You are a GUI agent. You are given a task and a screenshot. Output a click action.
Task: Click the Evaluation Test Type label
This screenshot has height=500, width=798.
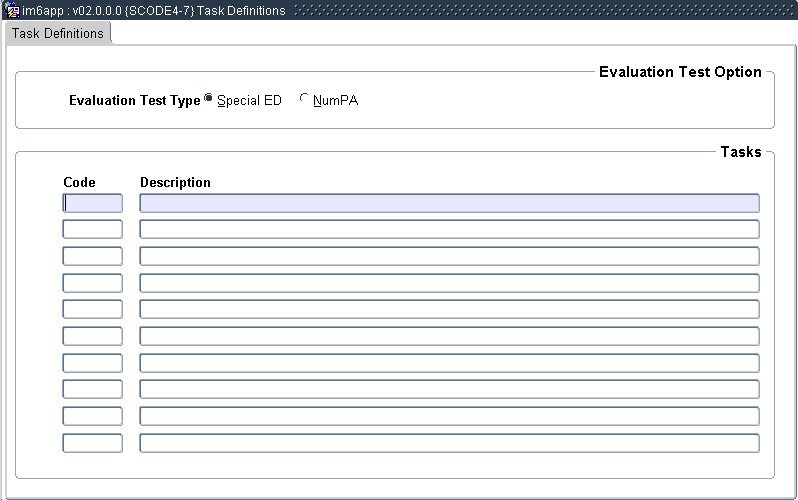[x=135, y=101]
